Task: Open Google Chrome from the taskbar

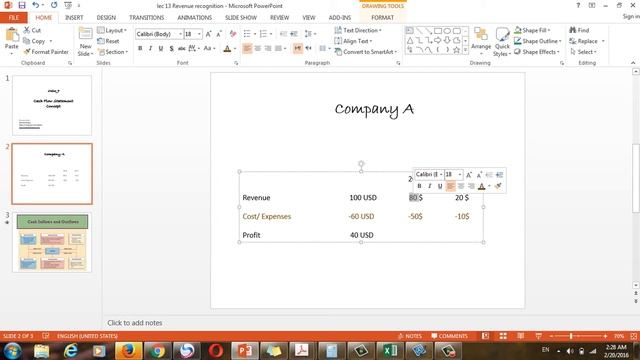Action: coord(158,351)
